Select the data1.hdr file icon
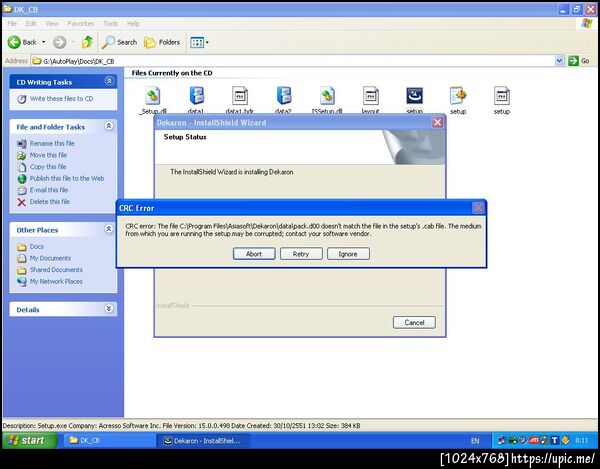The width and height of the screenshot is (600, 469). coord(240,96)
